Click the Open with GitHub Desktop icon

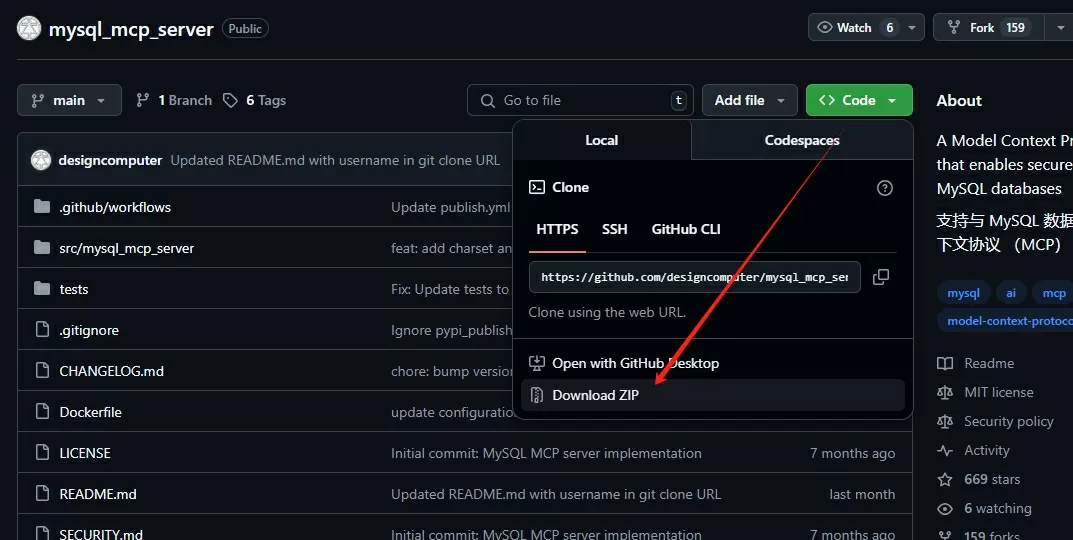pyautogui.click(x=537, y=363)
